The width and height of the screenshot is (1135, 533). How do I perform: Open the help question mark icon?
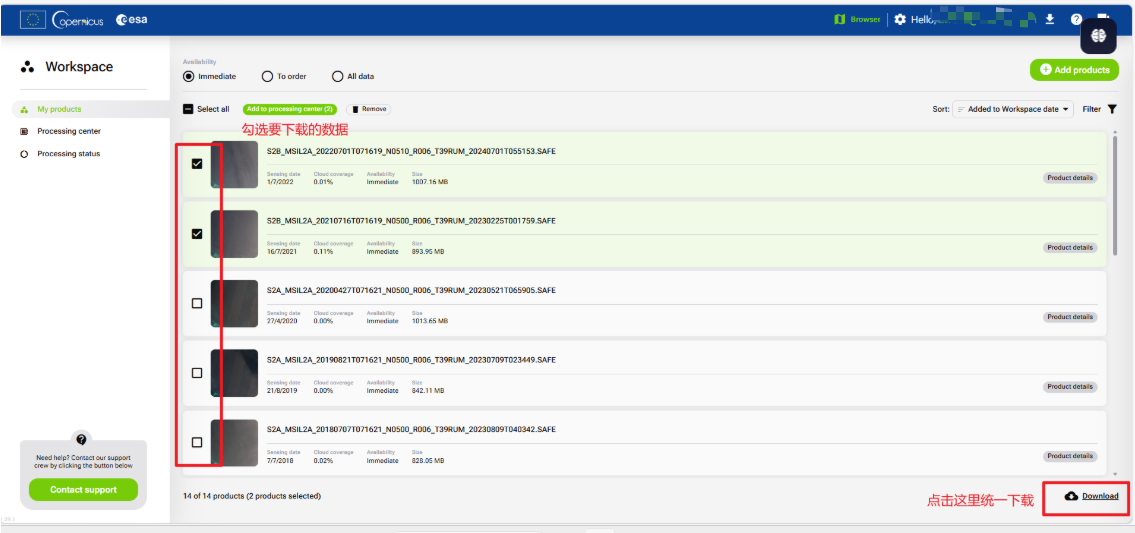coord(1076,20)
